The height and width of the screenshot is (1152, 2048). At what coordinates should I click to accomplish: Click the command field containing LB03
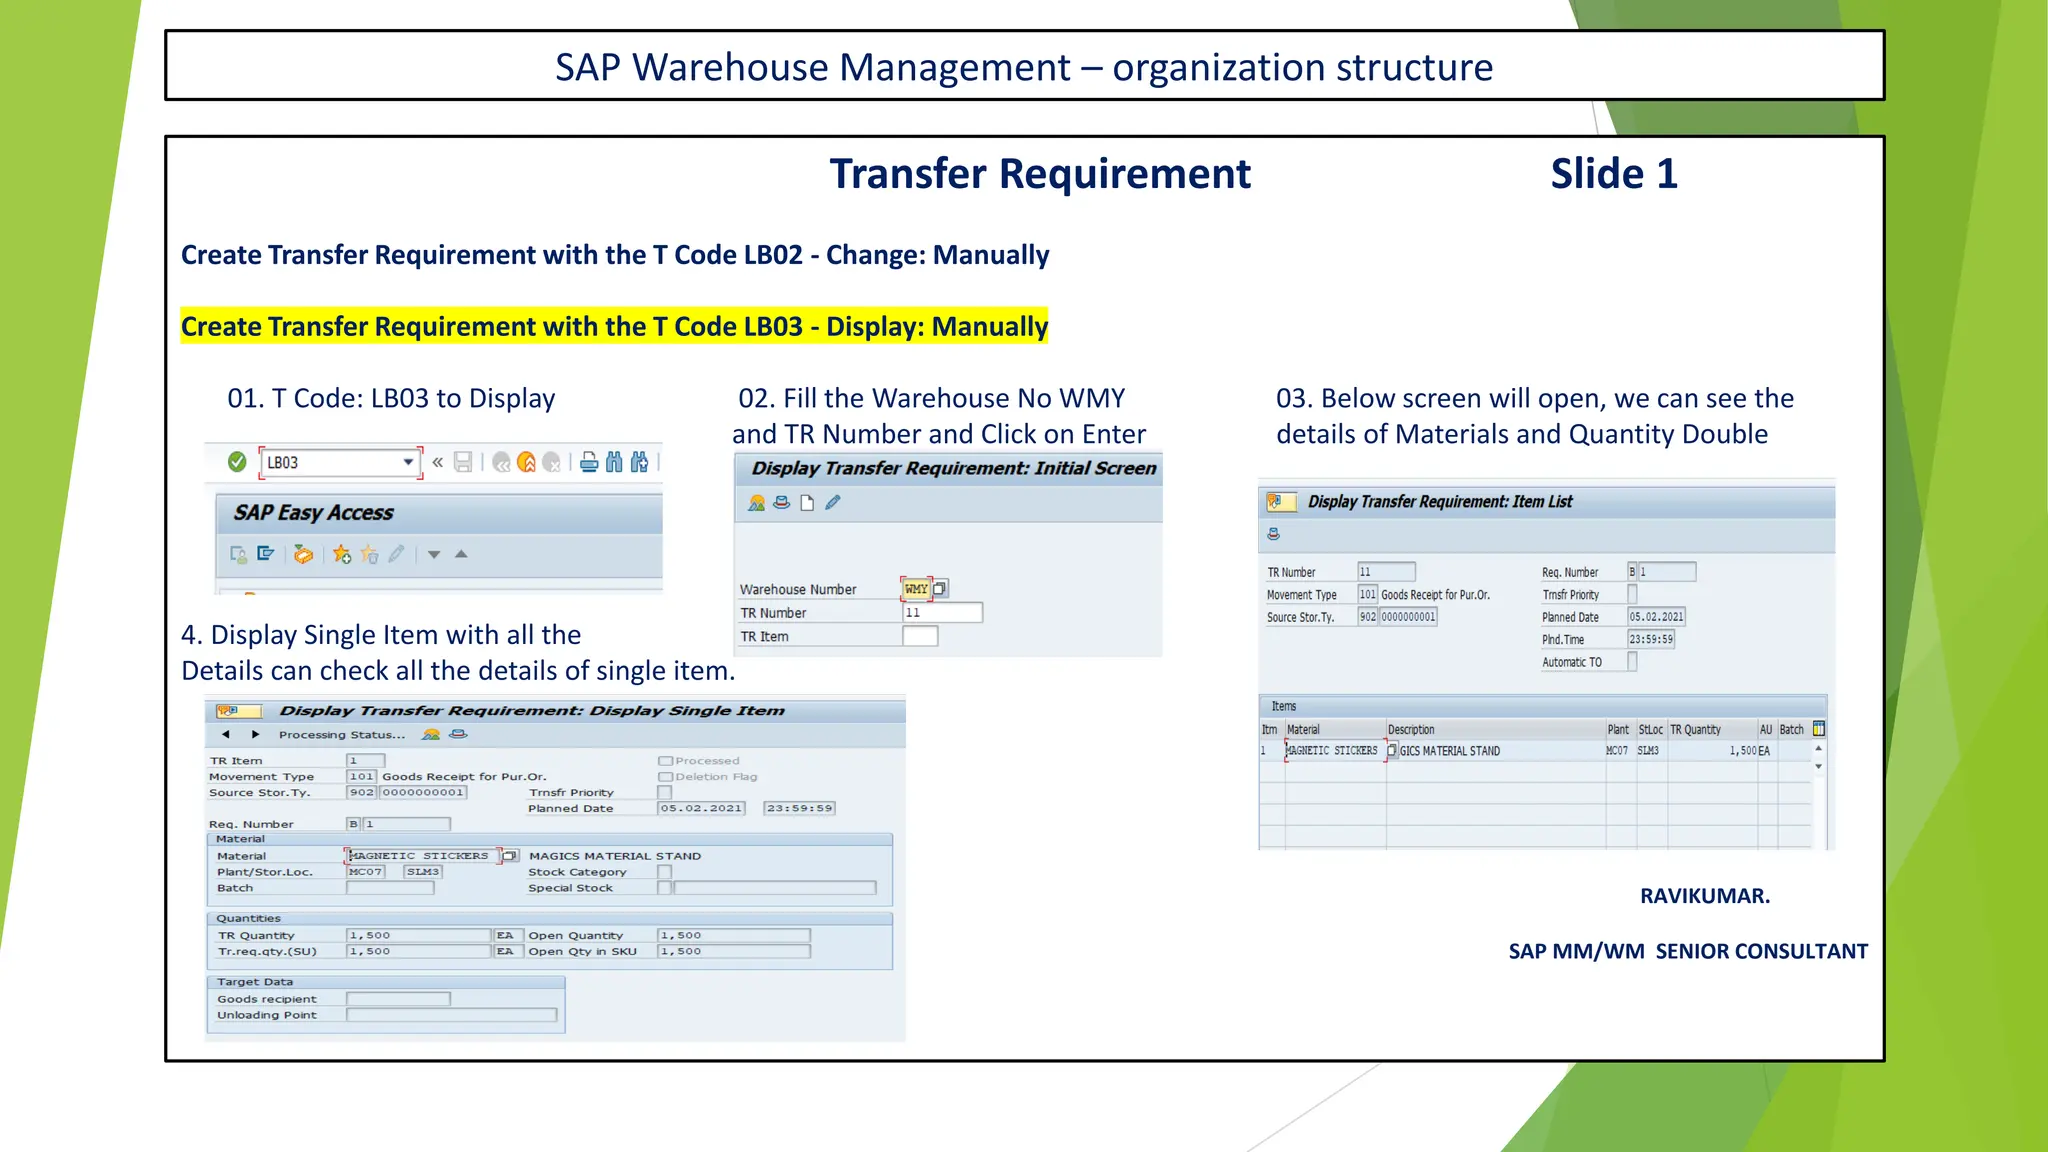339,462
